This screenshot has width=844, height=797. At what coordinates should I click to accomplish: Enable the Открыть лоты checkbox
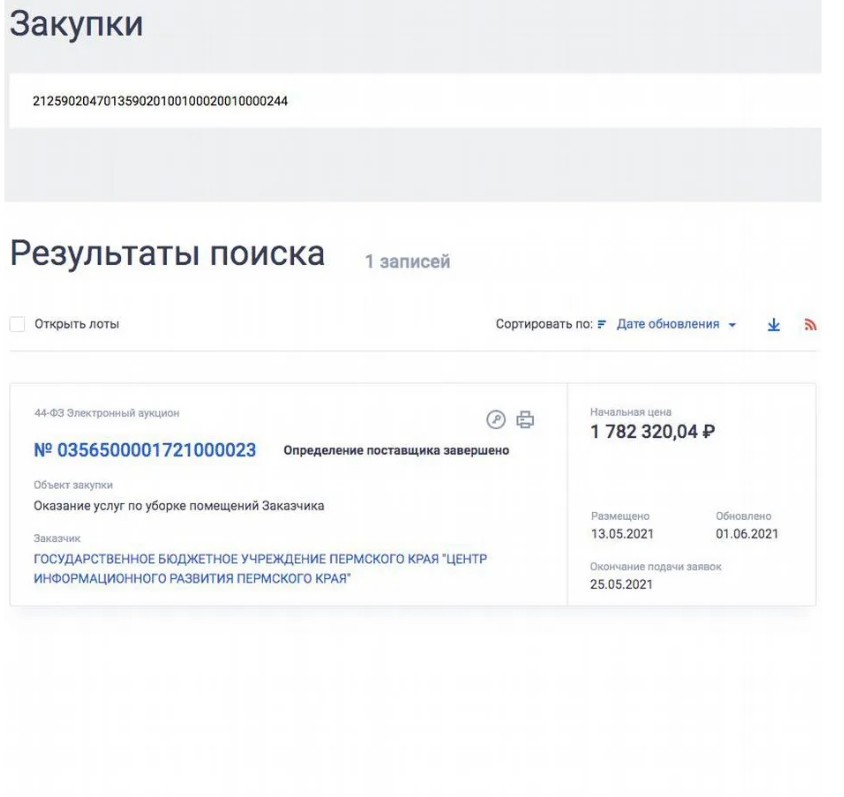[17, 324]
